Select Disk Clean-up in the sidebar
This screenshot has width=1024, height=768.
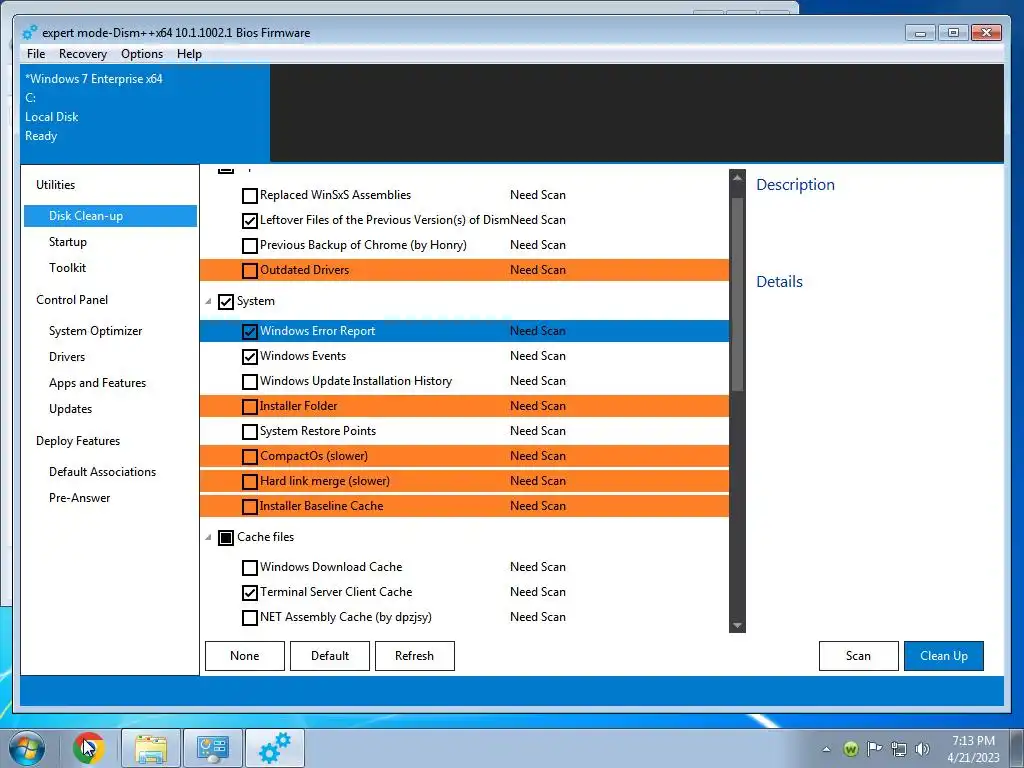tap(110, 216)
